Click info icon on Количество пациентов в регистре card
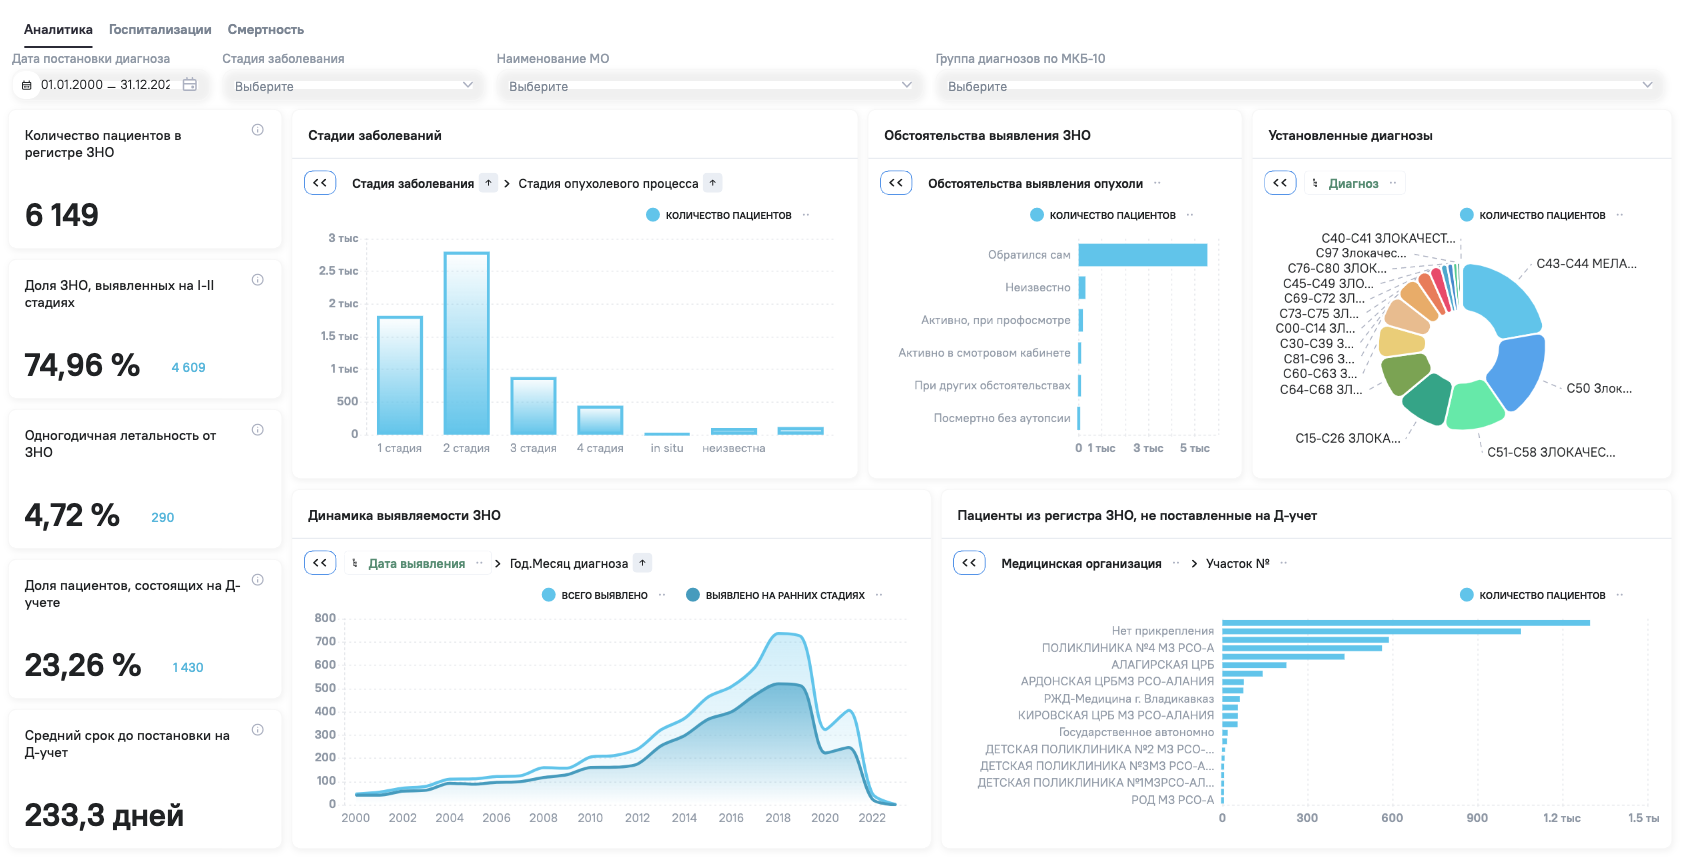 [x=258, y=130]
